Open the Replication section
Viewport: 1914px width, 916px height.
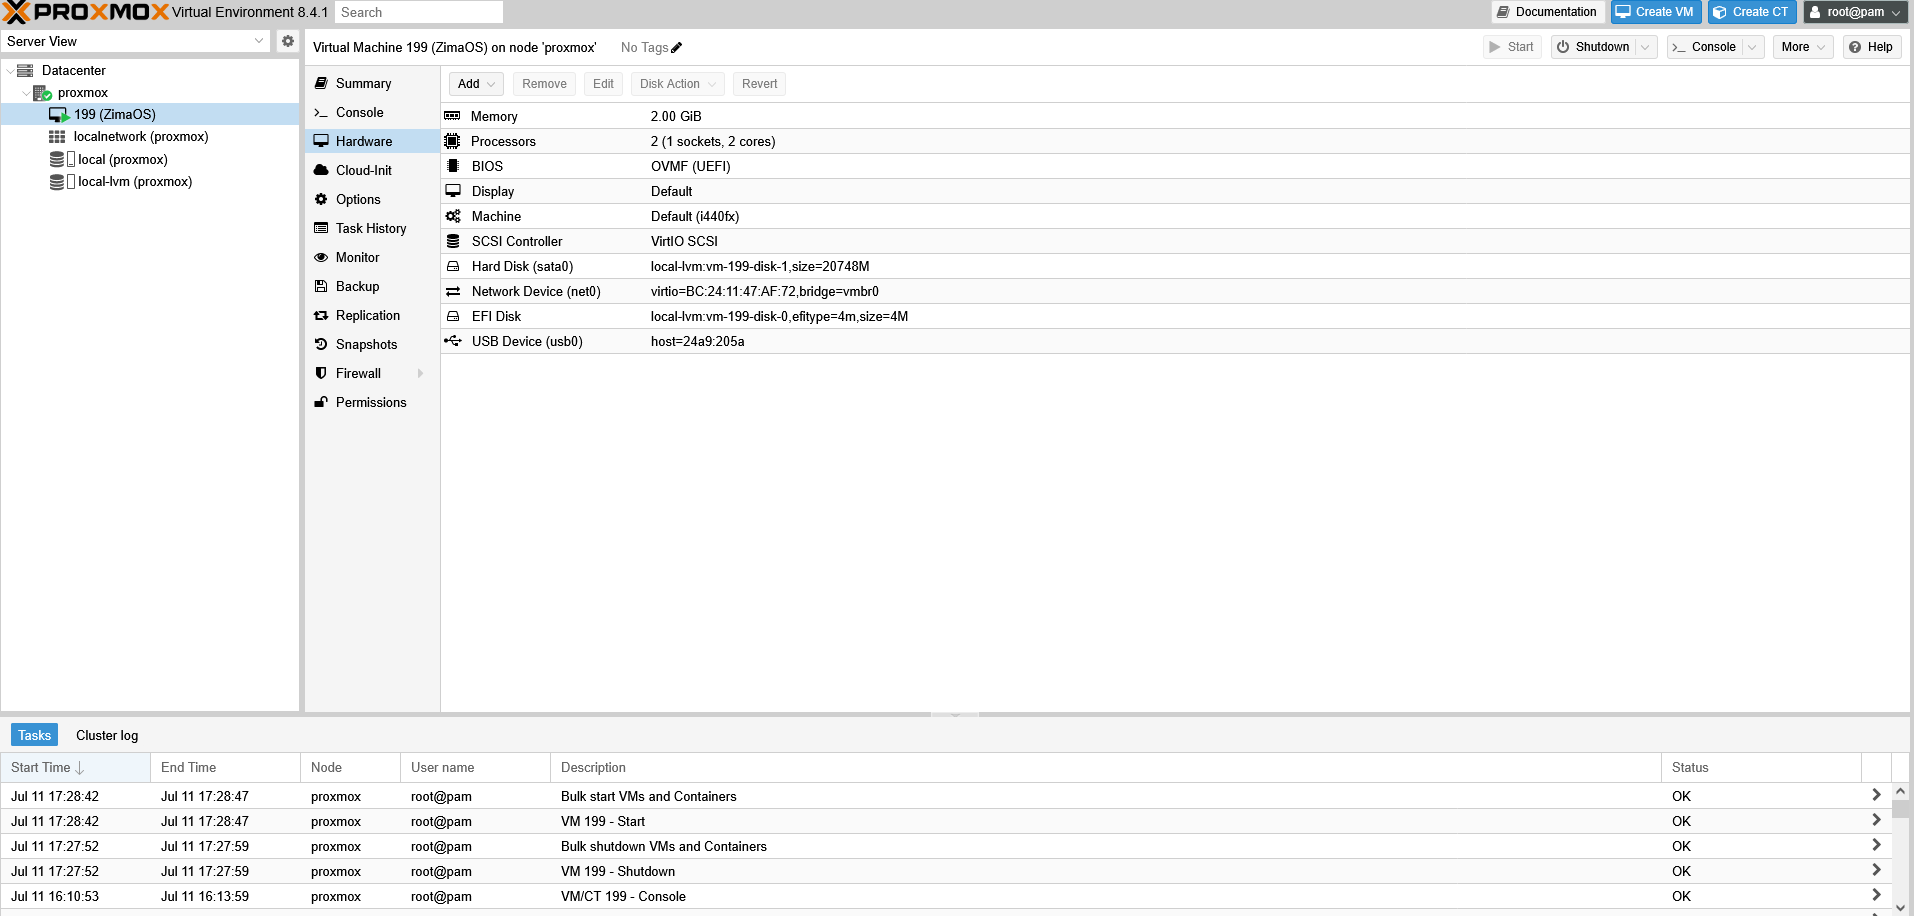[x=372, y=315]
